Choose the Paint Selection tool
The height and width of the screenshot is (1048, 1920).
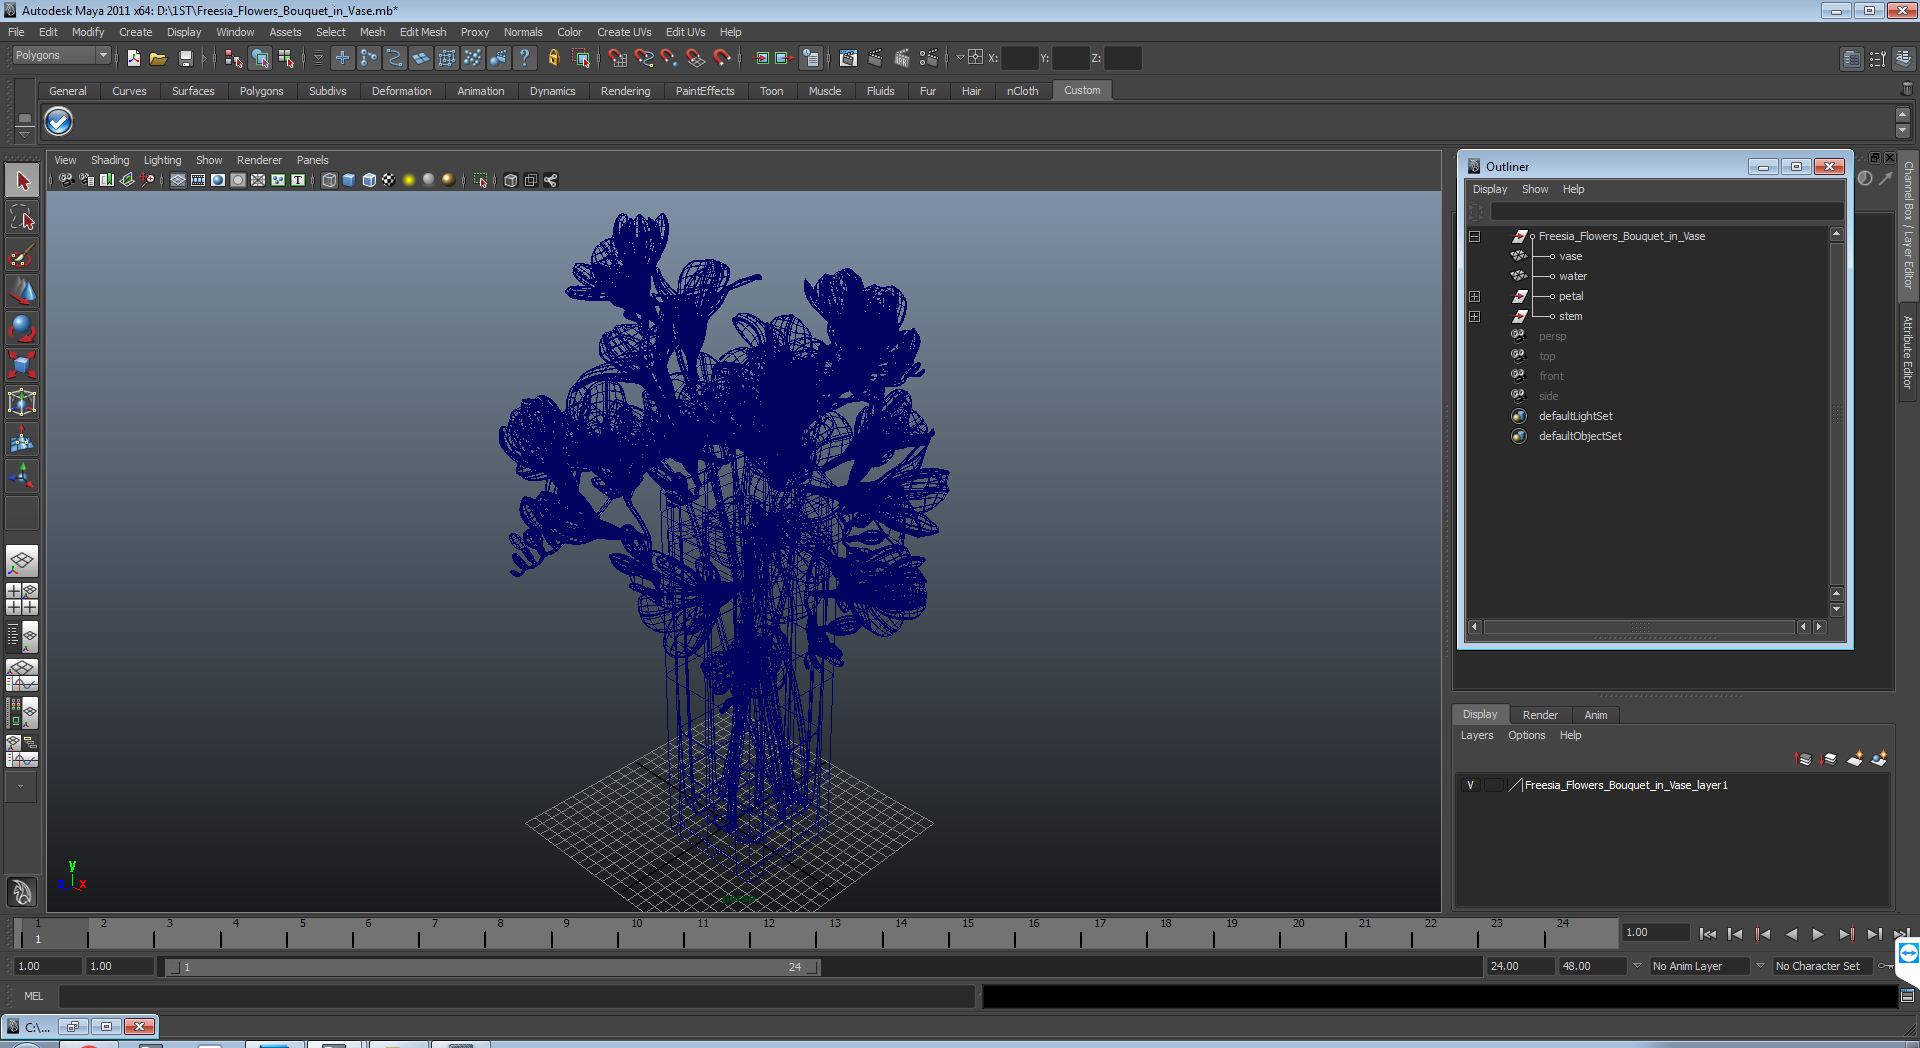click(x=22, y=255)
